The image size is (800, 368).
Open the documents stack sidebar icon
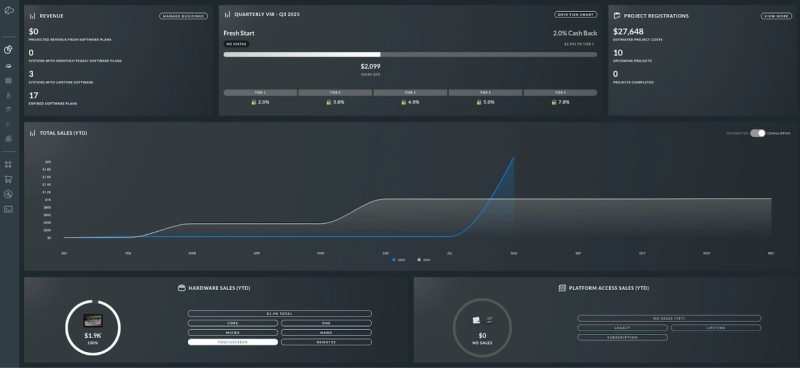(8, 138)
